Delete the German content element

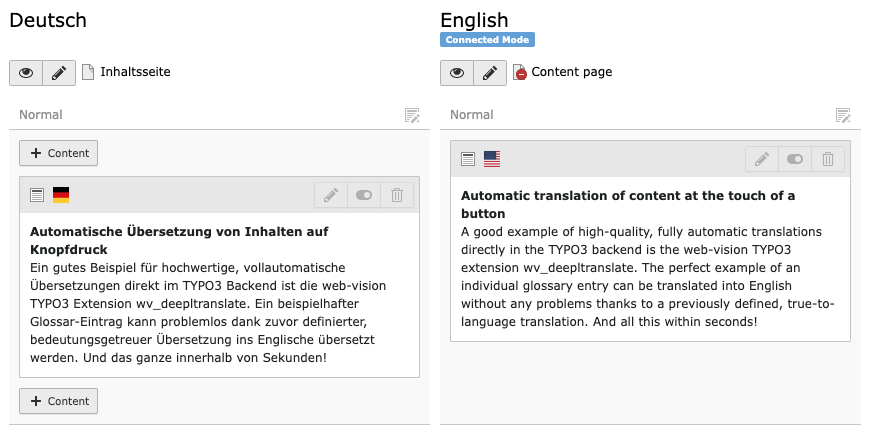[396, 195]
